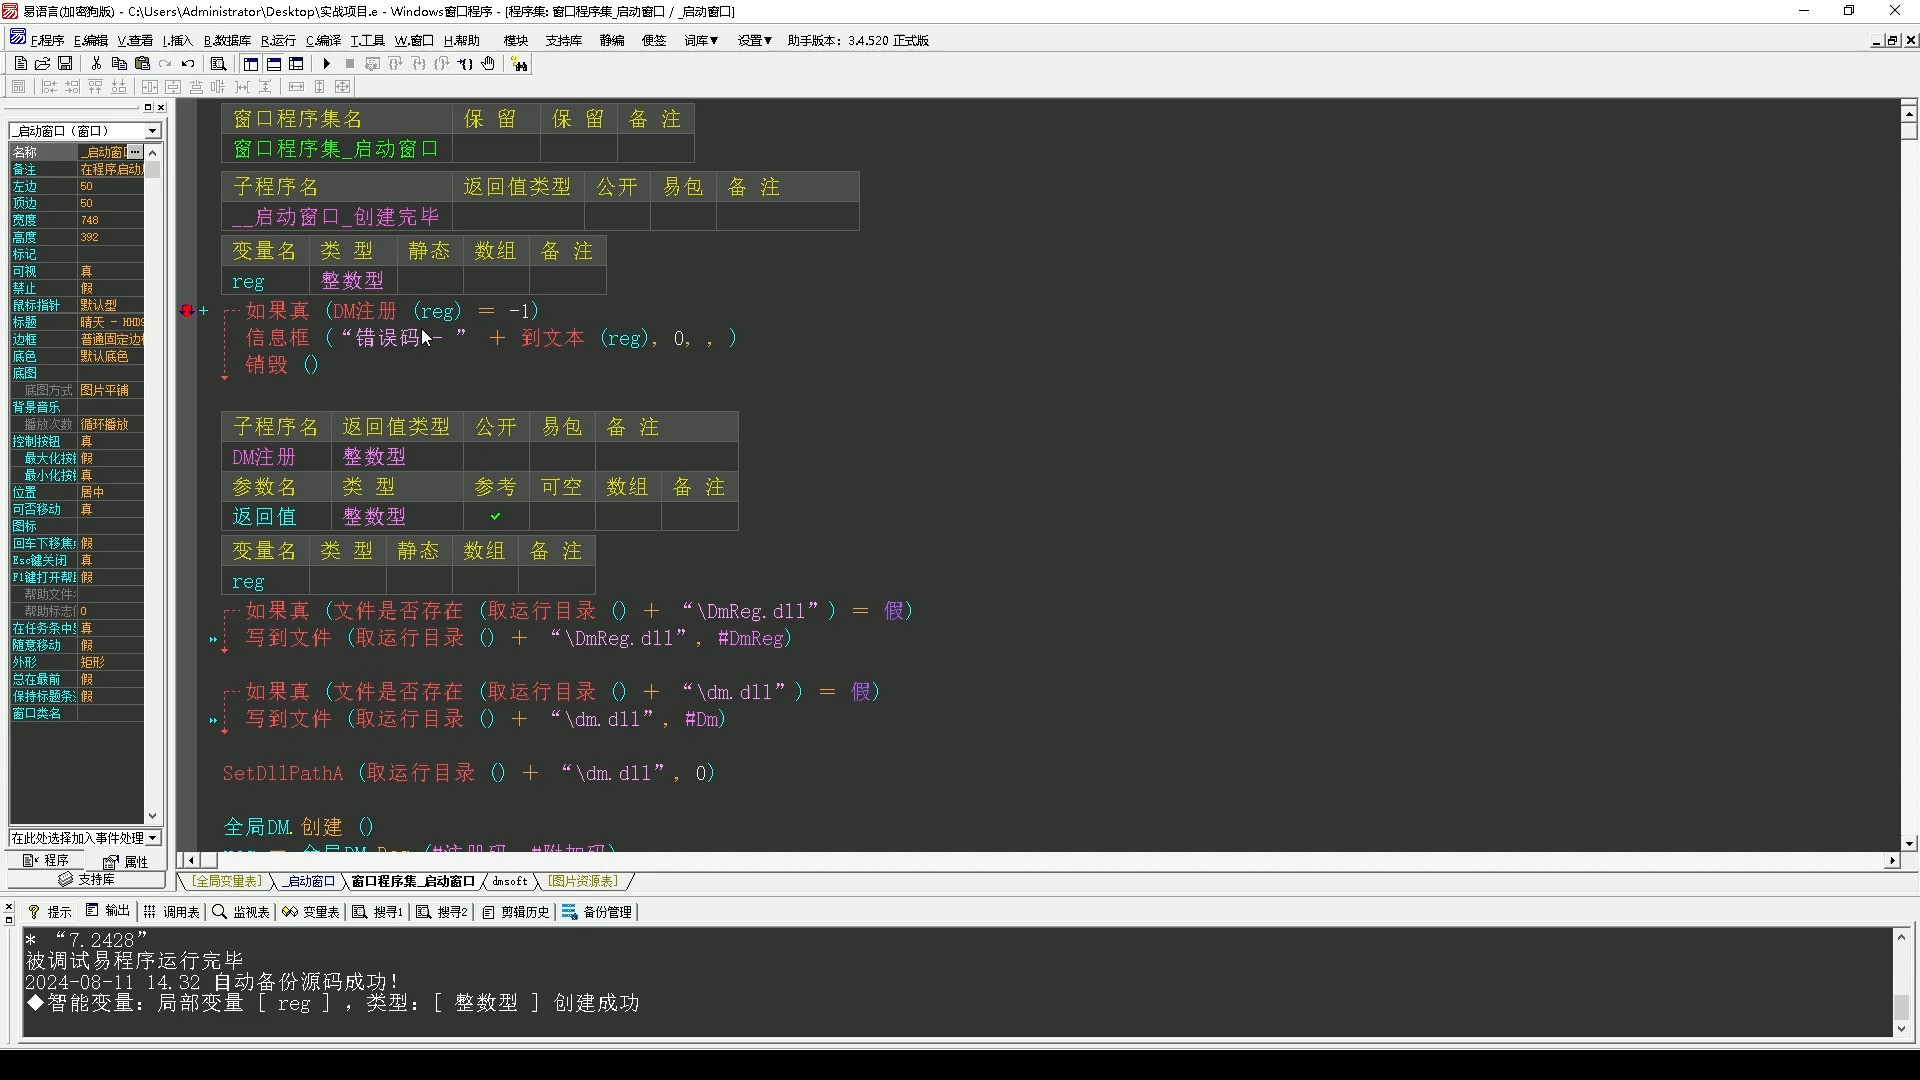Switch to the 调用表 panel tab
Screen dimensions: 1920x1080
(172, 912)
